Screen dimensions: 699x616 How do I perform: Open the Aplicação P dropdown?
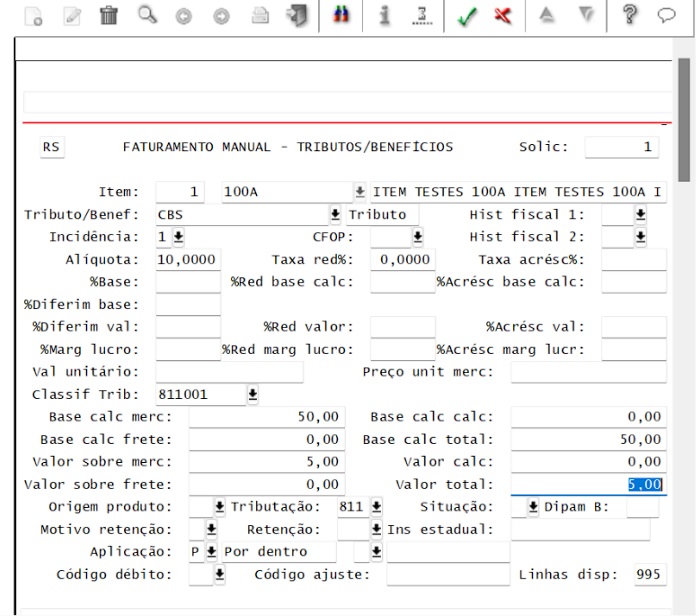(211, 552)
